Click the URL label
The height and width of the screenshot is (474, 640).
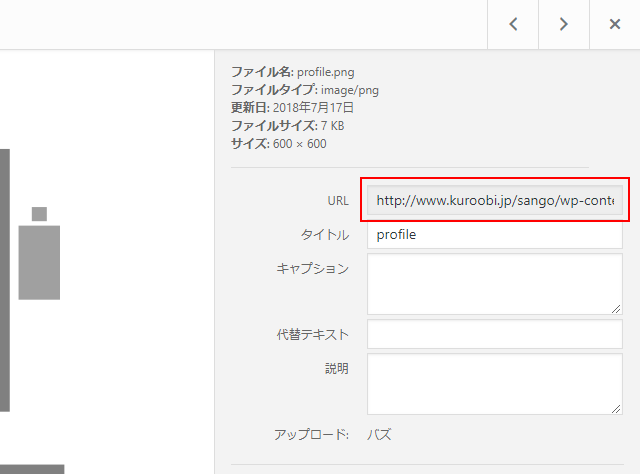[x=338, y=201]
